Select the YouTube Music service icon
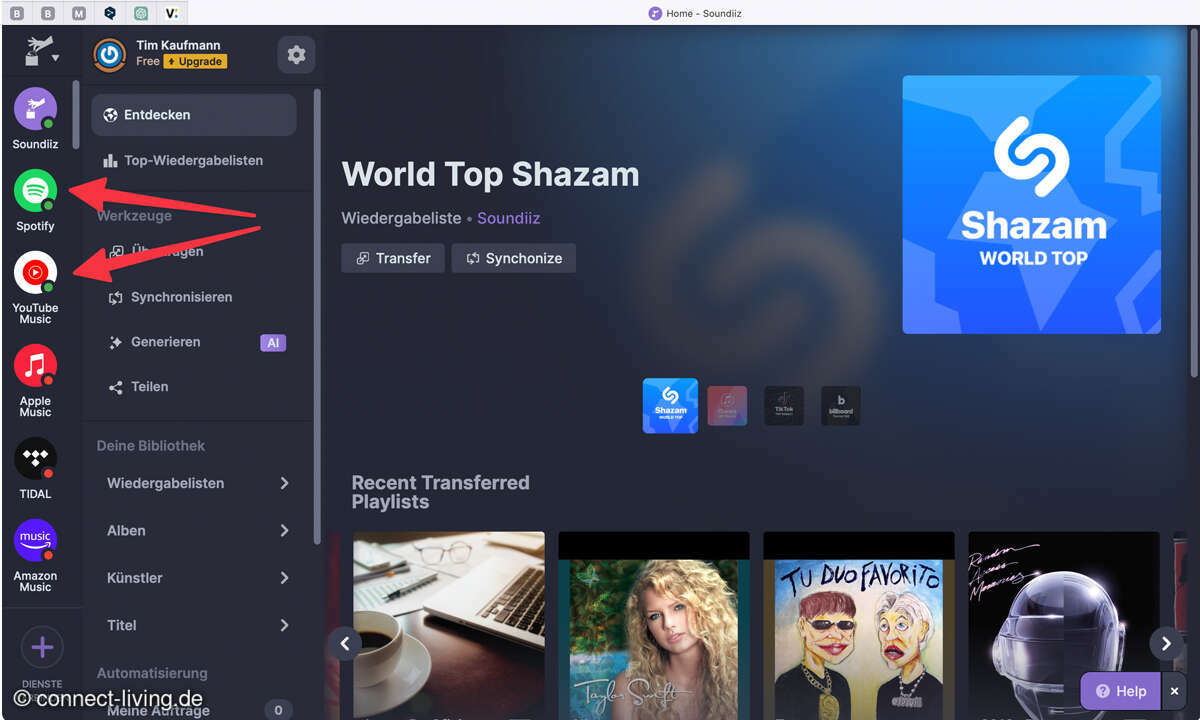This screenshot has height=720, width=1200. 35,272
